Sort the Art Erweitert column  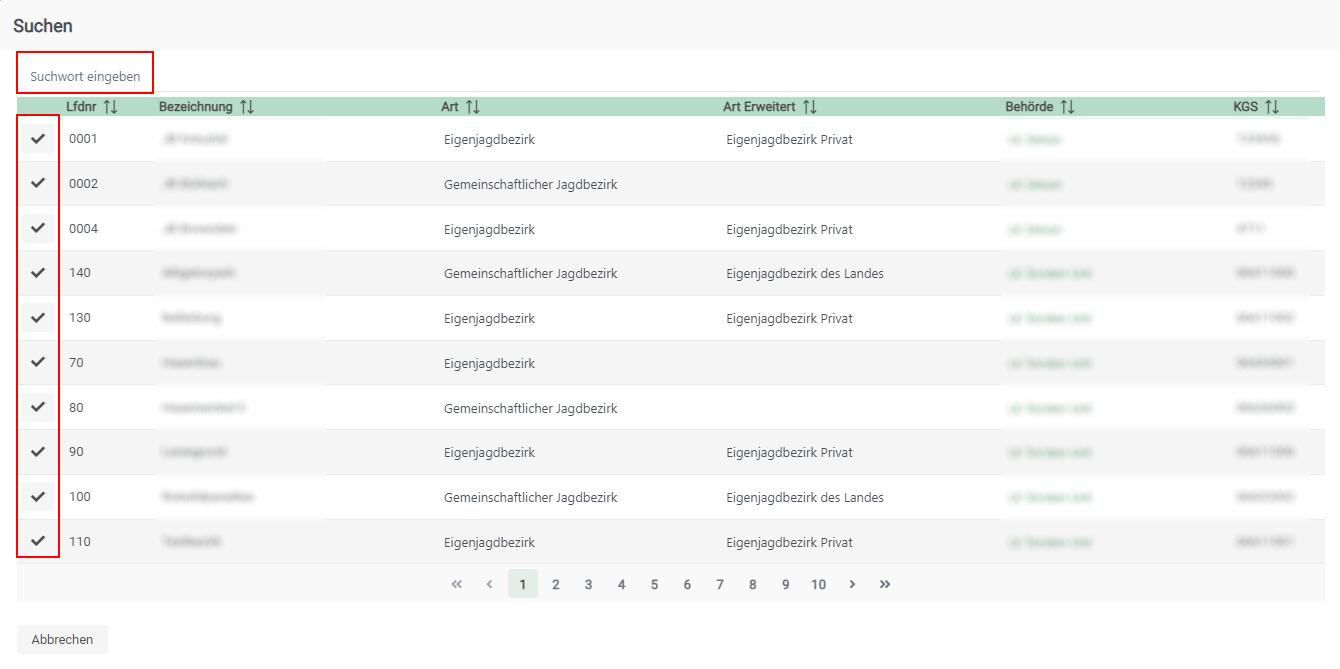click(x=810, y=107)
